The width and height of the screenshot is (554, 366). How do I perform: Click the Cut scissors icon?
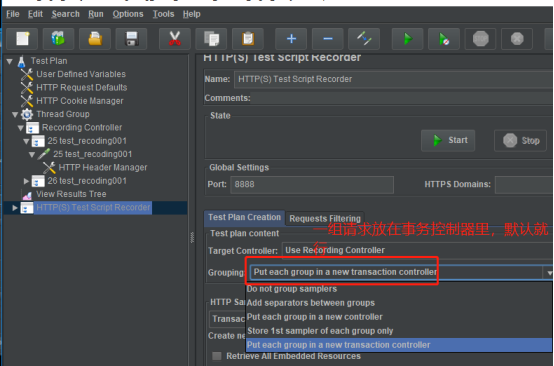coord(175,39)
